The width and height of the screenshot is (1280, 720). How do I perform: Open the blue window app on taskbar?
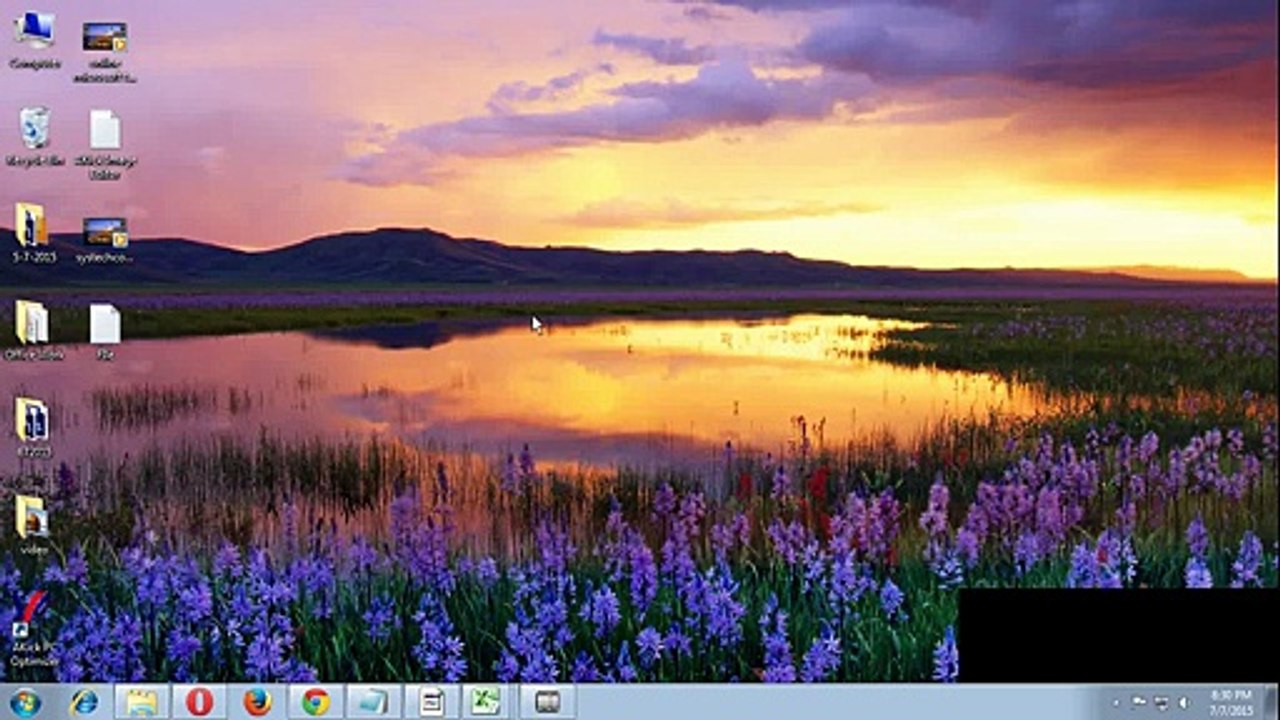374,703
